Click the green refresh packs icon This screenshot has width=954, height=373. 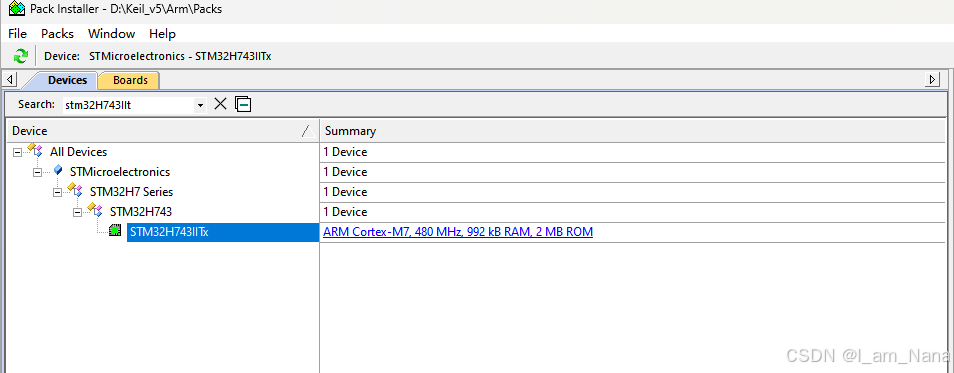(x=21, y=56)
